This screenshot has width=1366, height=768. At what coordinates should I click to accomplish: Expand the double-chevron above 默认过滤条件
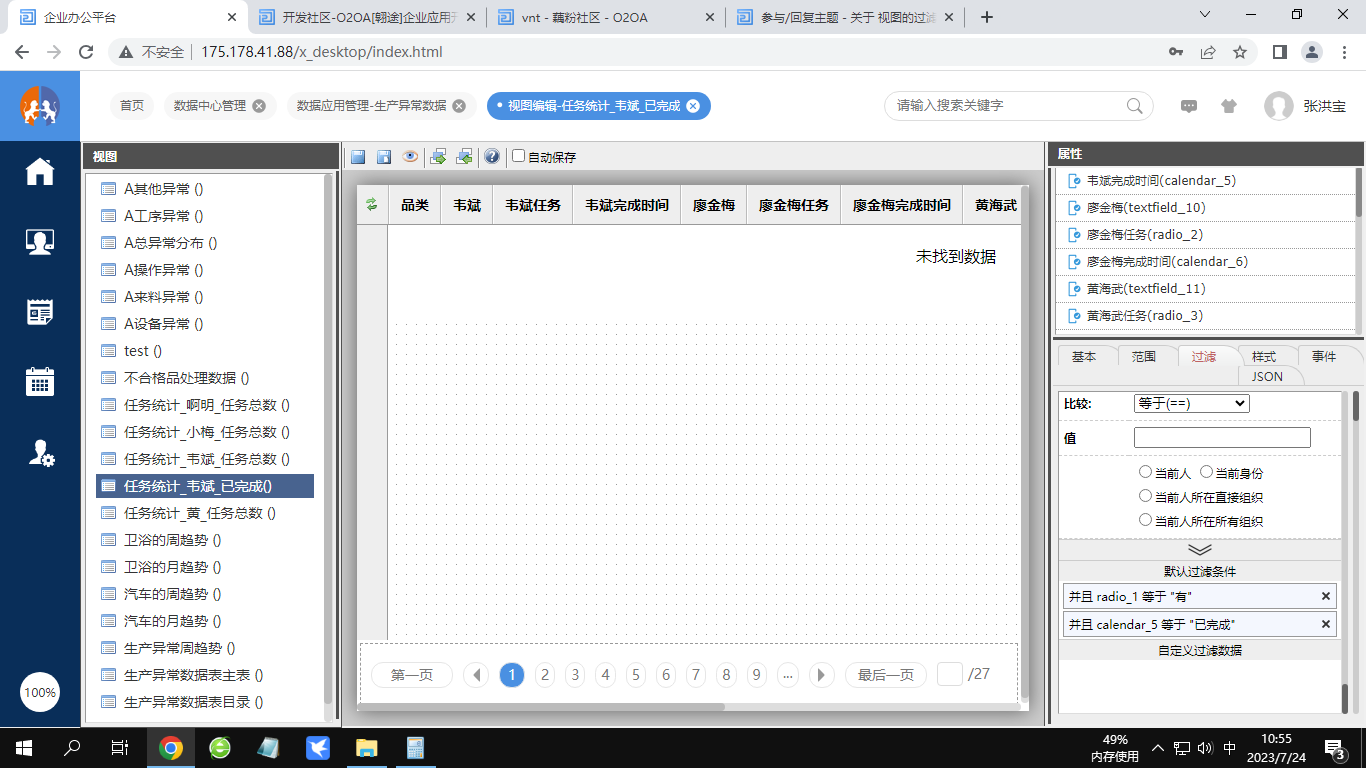1199,548
